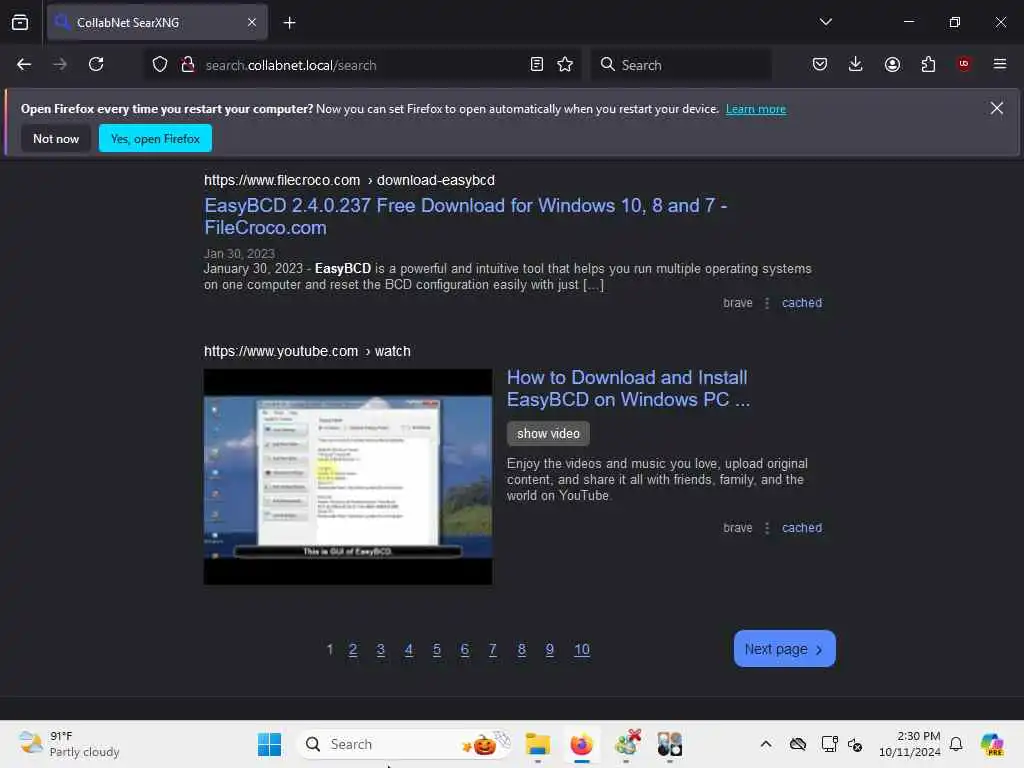
Task: Close the CollabNet SearXNG tab
Action: point(252,22)
